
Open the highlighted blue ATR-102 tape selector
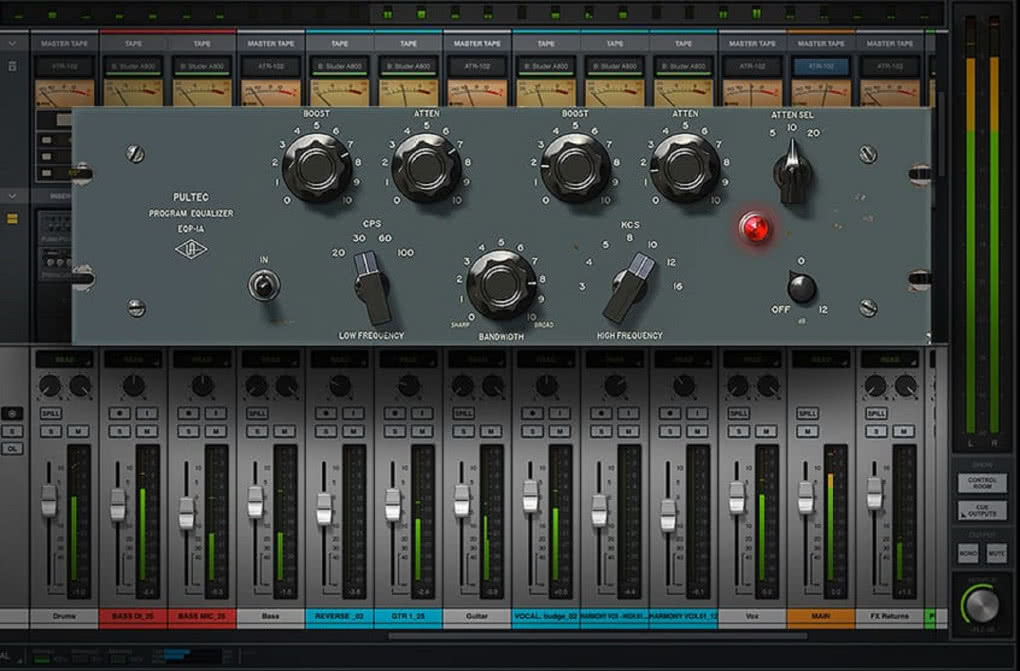[x=820, y=66]
